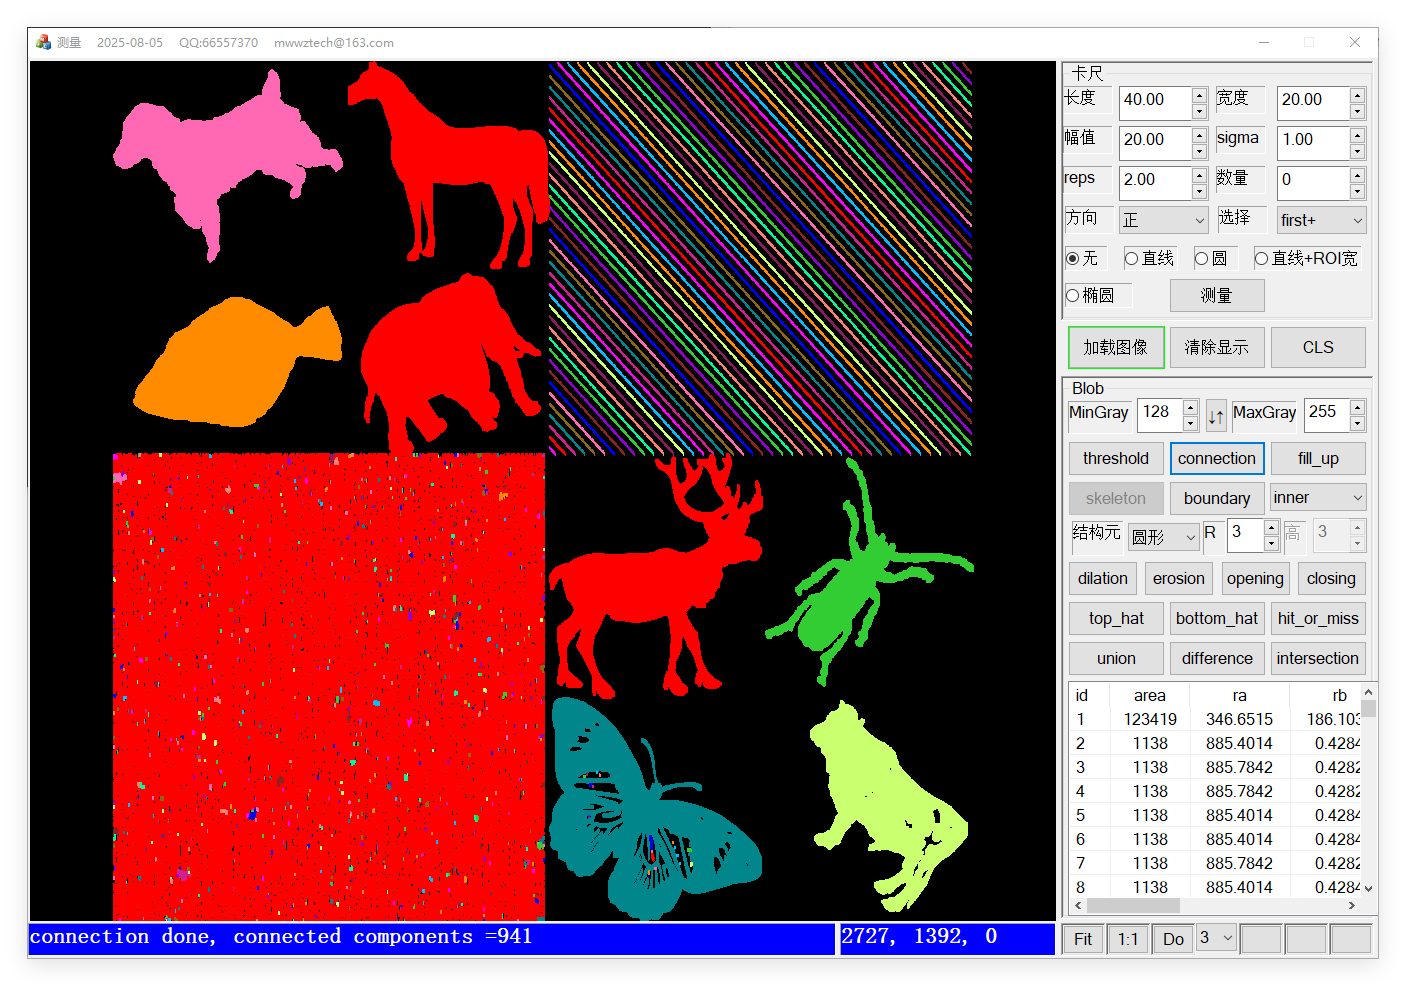Increase the 长度 value with up arrow
This screenshot has width=1406, height=986.
1199,95
